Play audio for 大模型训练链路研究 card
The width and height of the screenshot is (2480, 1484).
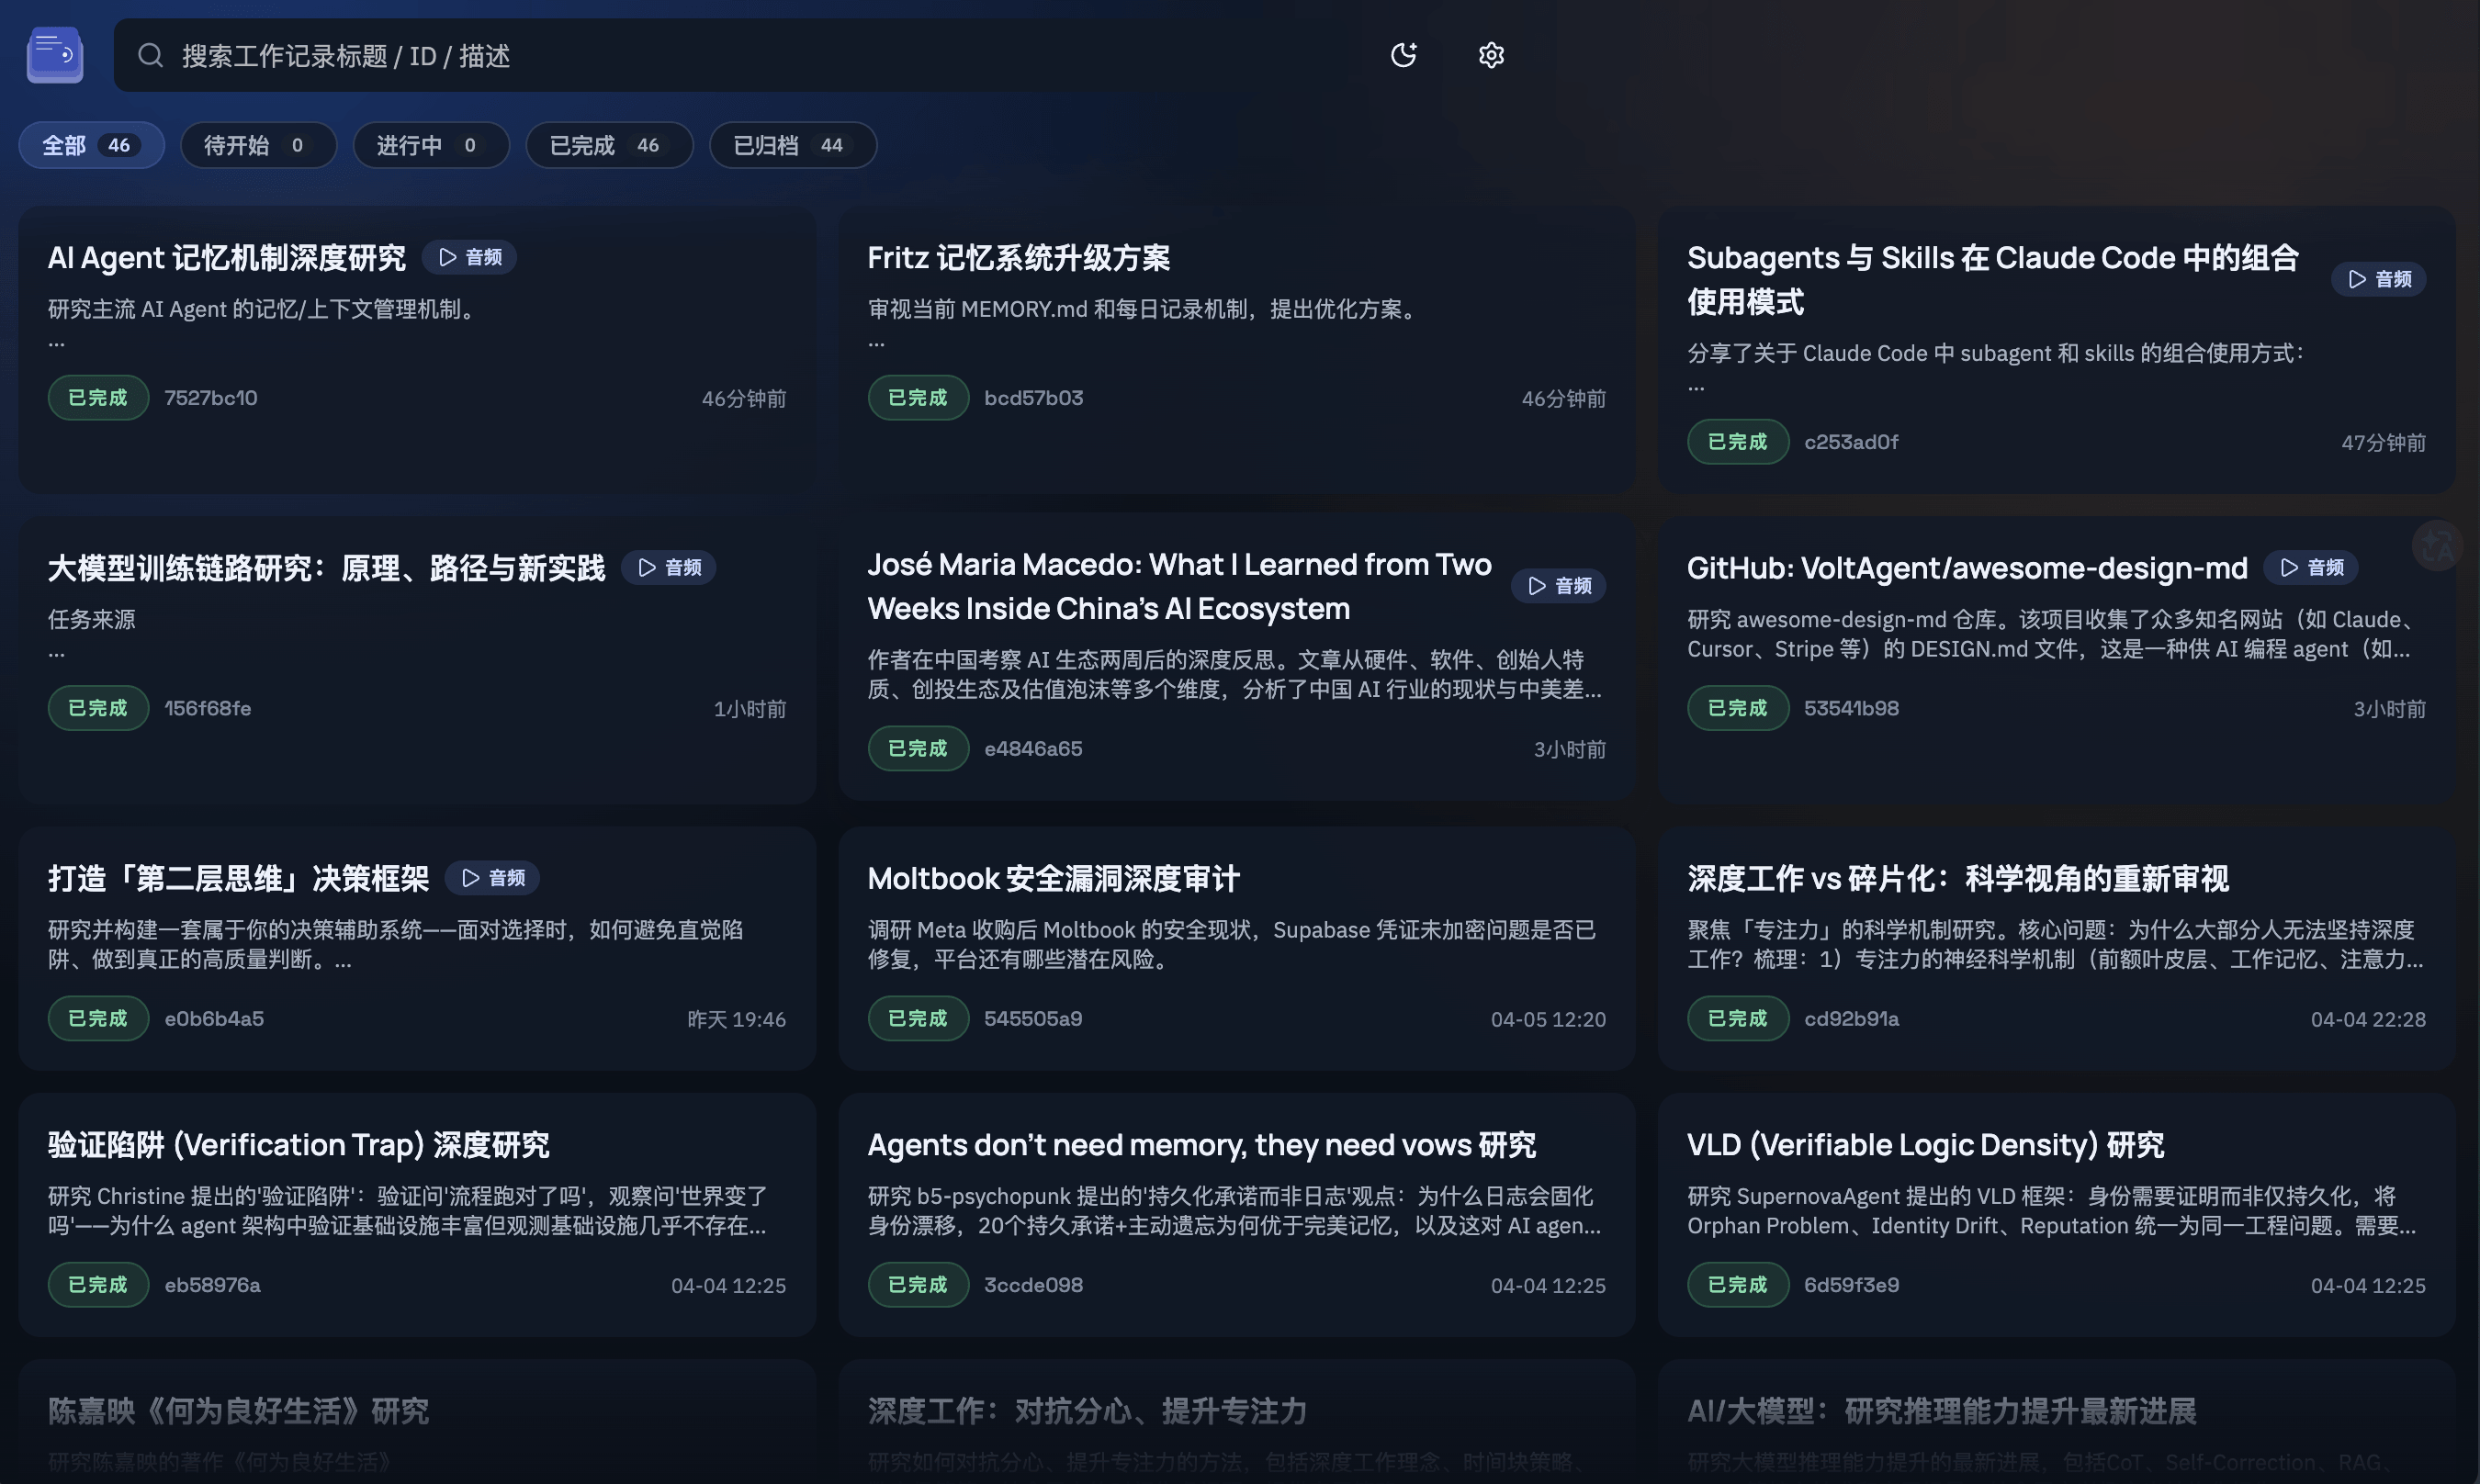pyautogui.click(x=669, y=567)
